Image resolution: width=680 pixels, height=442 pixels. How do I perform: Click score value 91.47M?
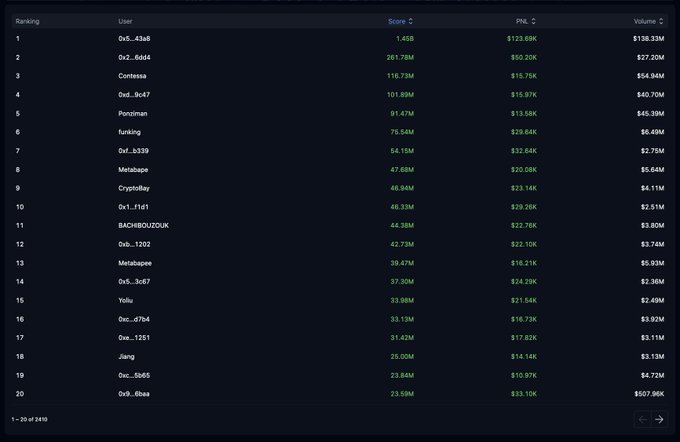point(402,114)
